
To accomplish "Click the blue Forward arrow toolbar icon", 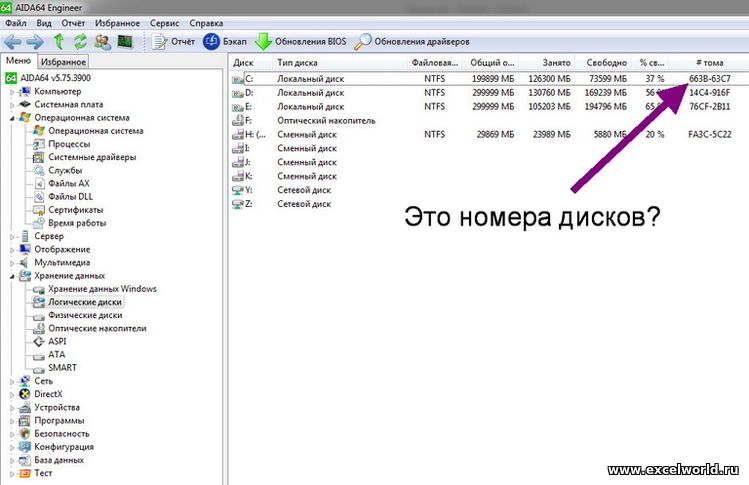I will [35, 42].
